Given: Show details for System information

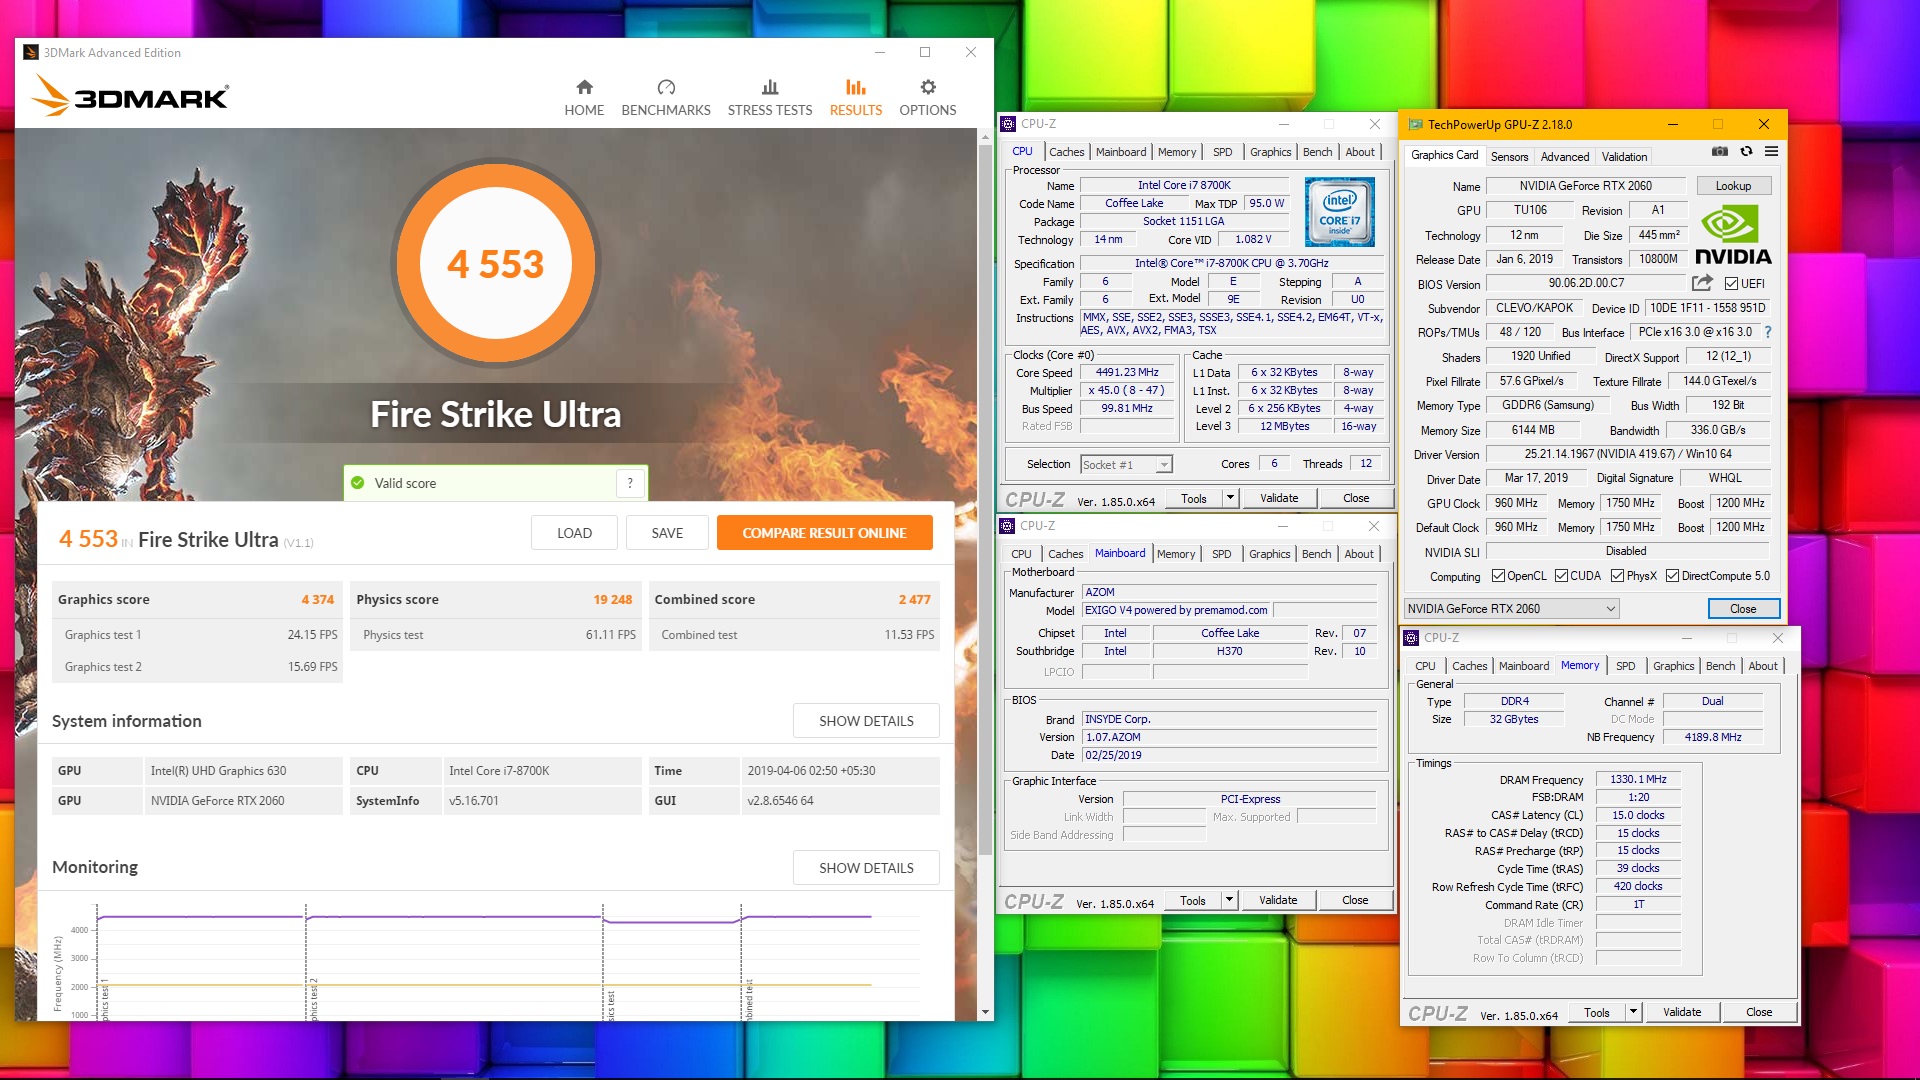Looking at the screenshot, I should click(866, 721).
